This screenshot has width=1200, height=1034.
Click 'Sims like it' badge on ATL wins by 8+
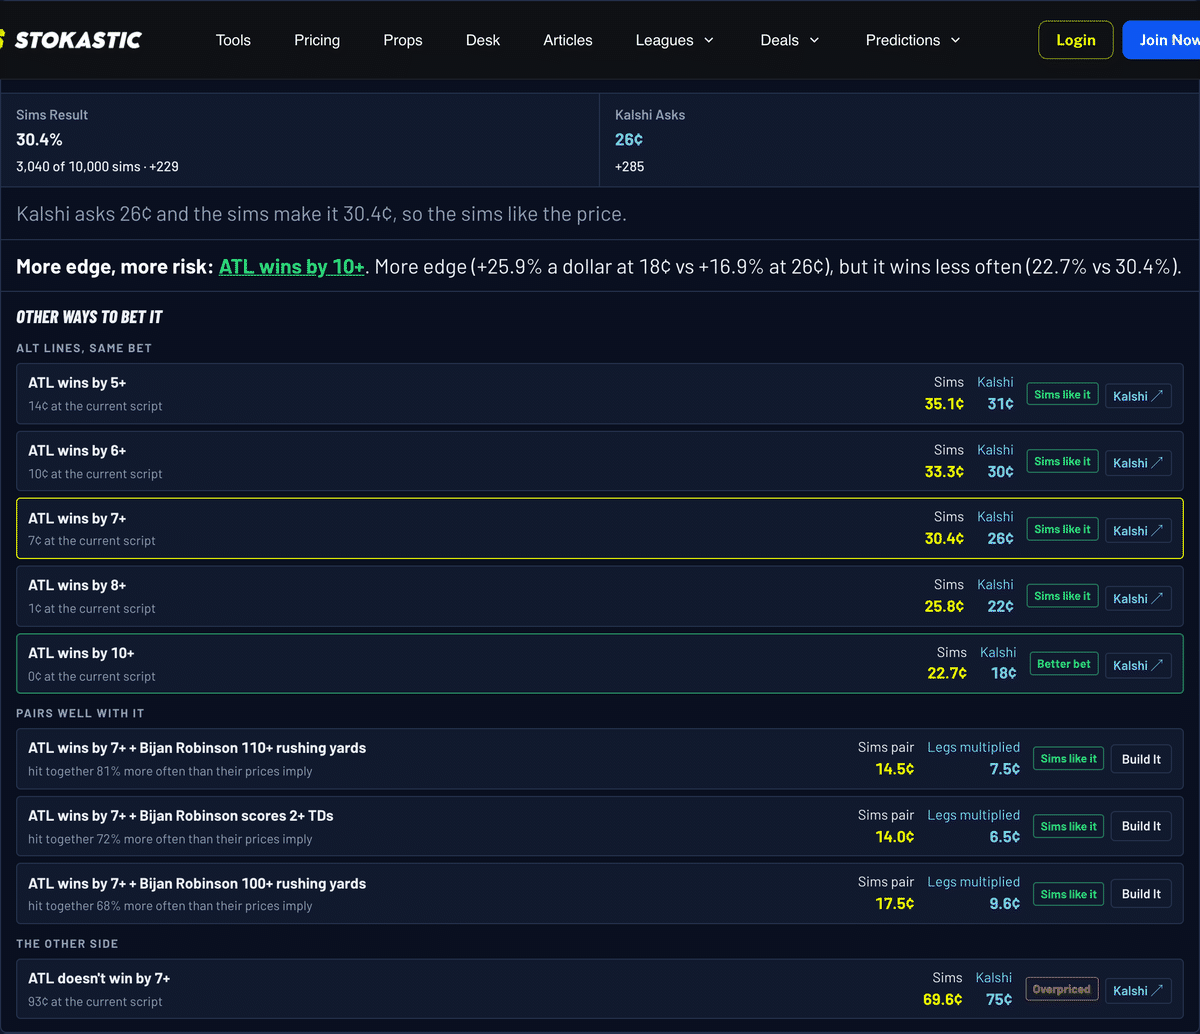pos(1063,597)
